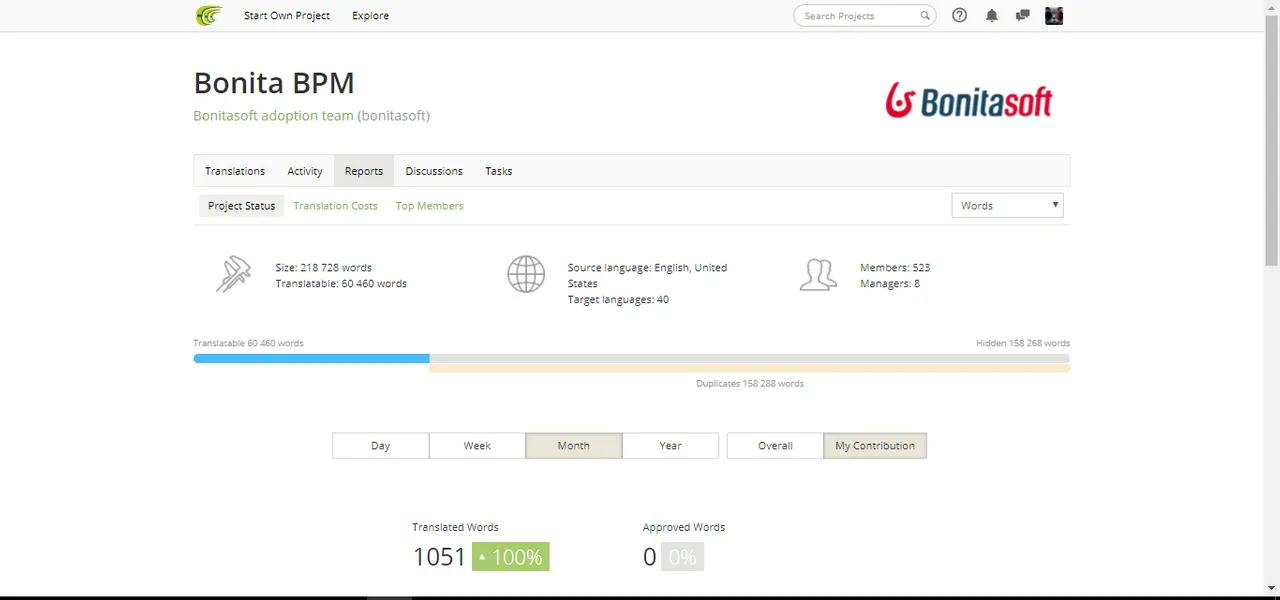Screen dimensions: 1280x600
Task: Click the blue translatable progress bar
Action: (x=311, y=358)
